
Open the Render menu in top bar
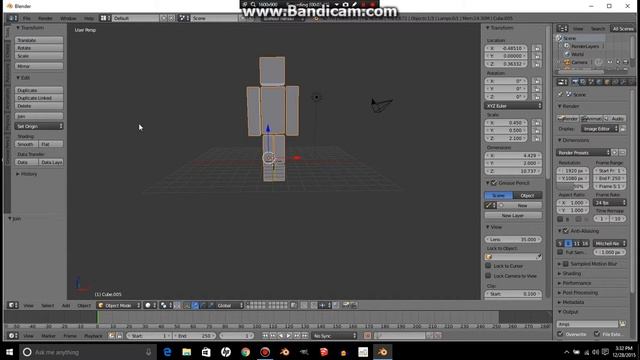[x=45, y=18]
